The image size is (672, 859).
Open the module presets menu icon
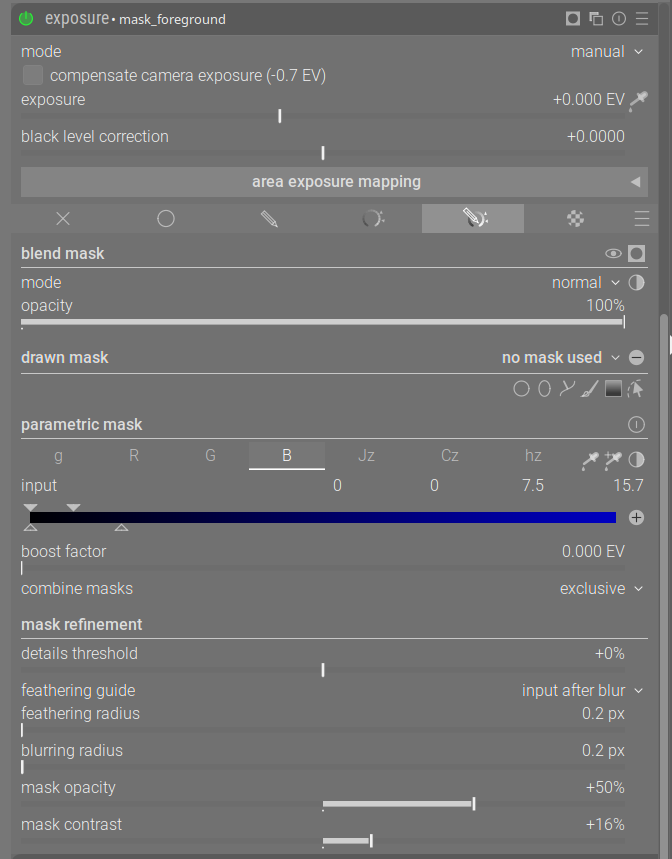(642, 19)
